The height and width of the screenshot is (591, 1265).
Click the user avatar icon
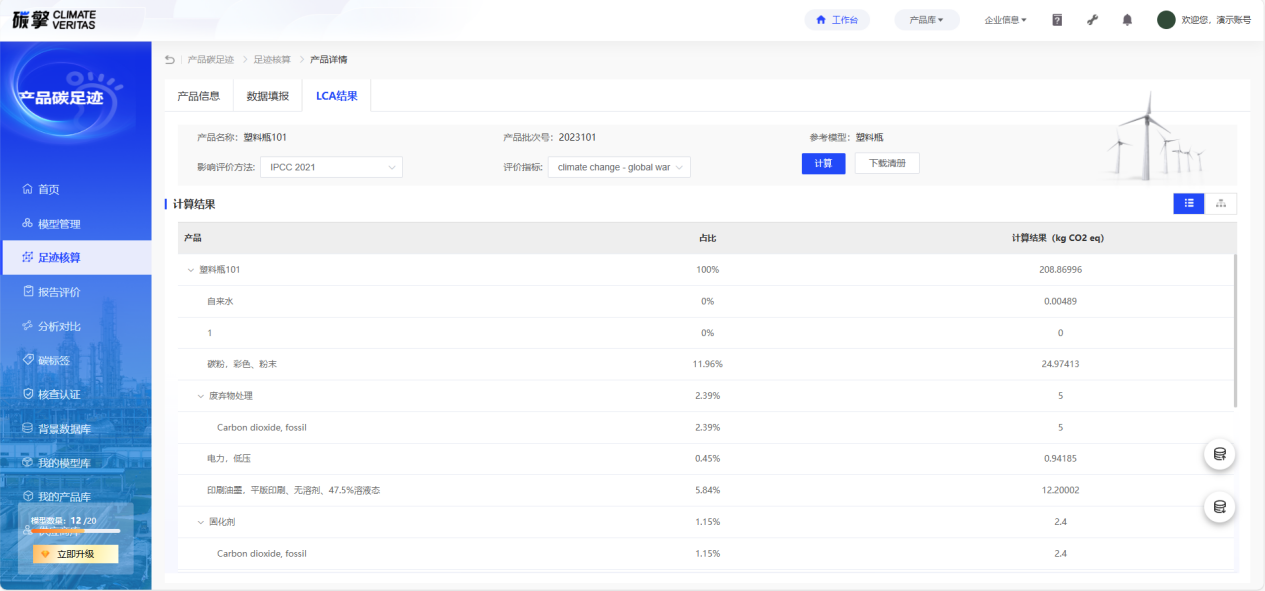point(1166,20)
